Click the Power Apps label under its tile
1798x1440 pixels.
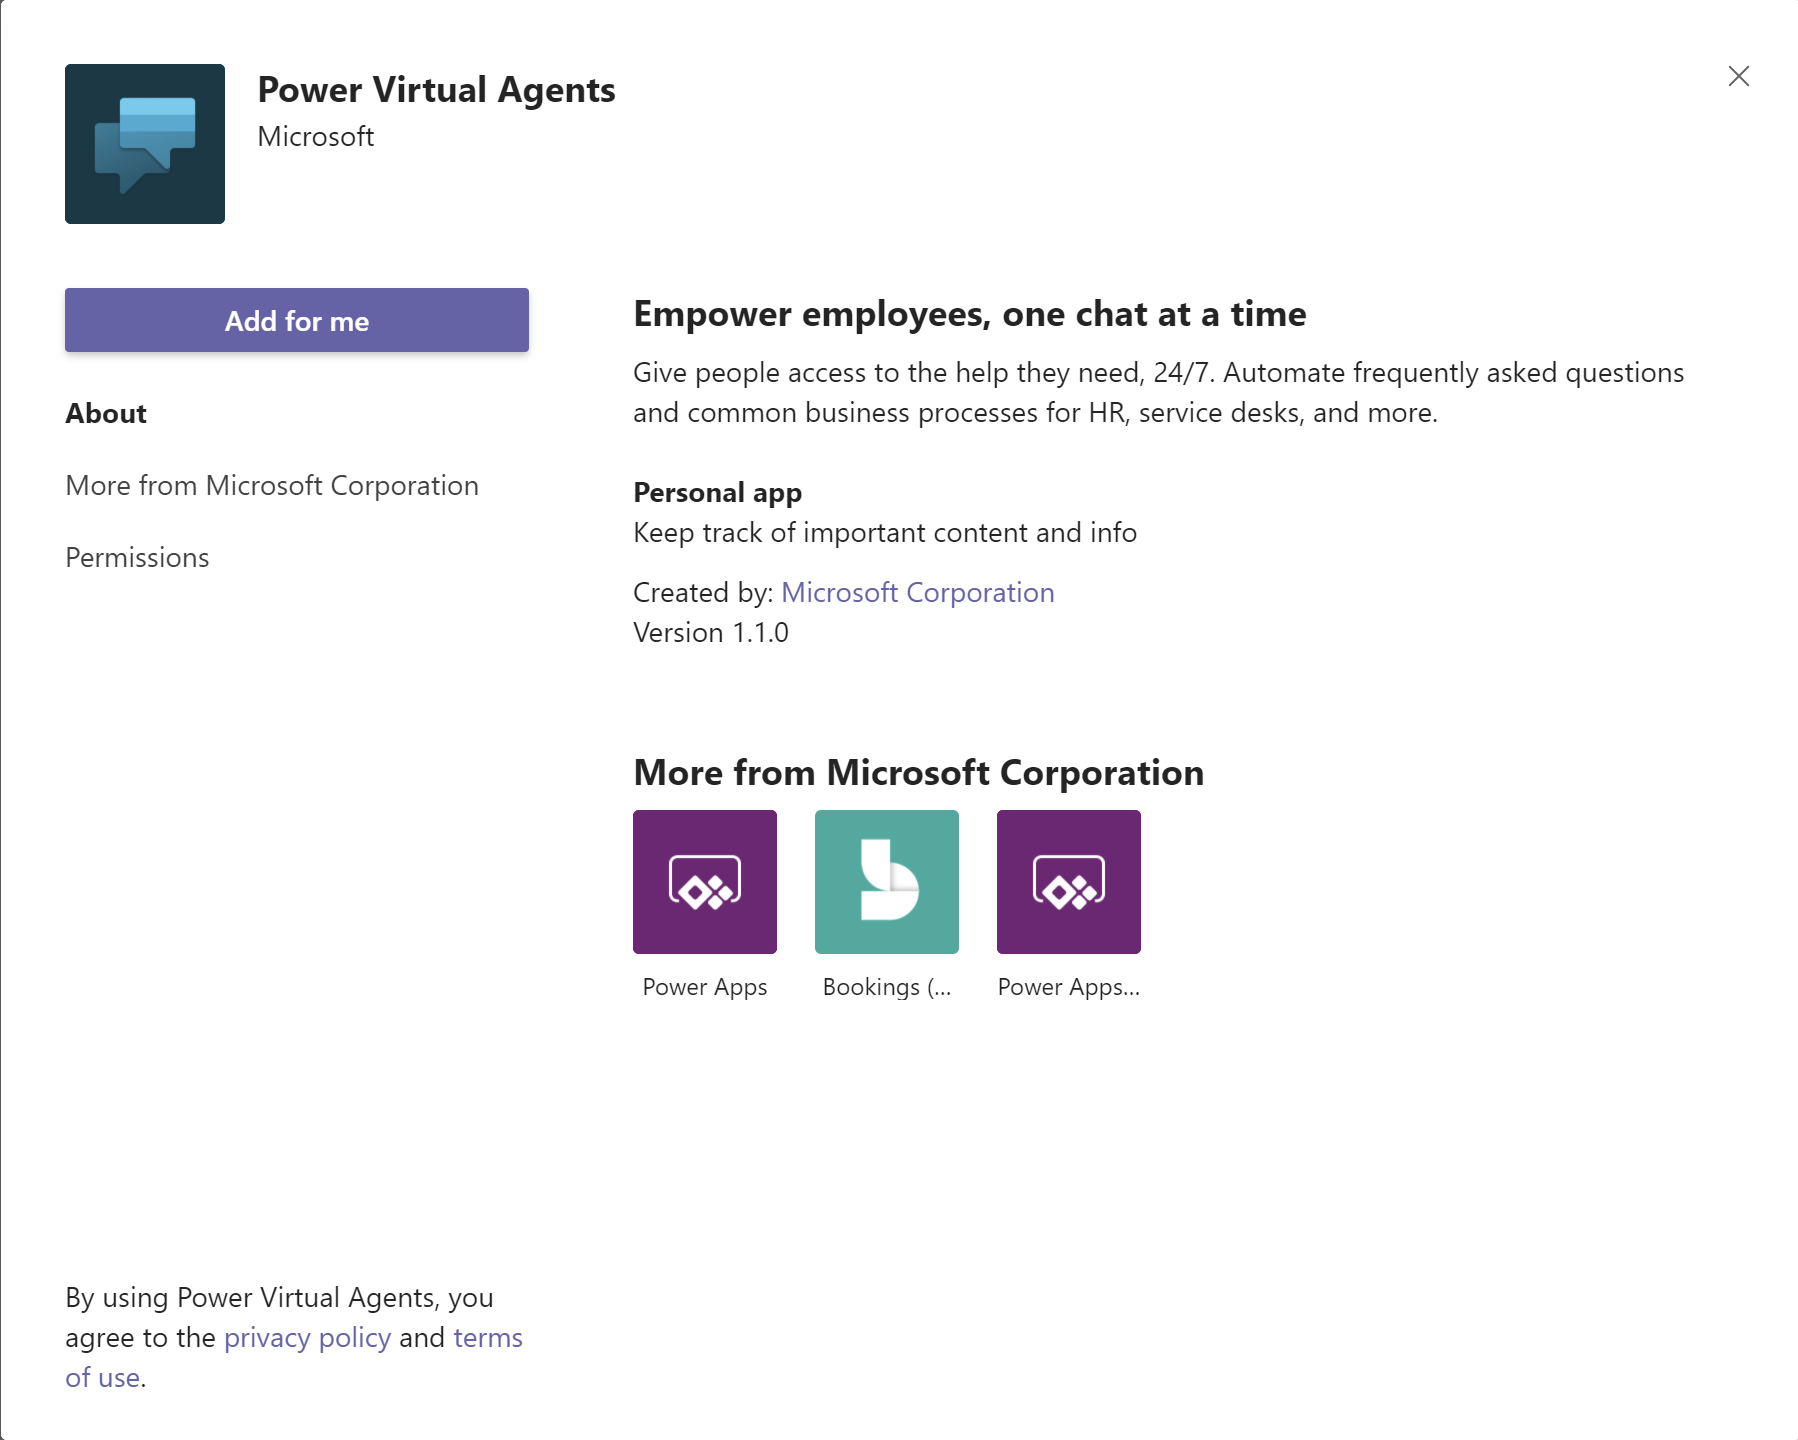(x=704, y=987)
